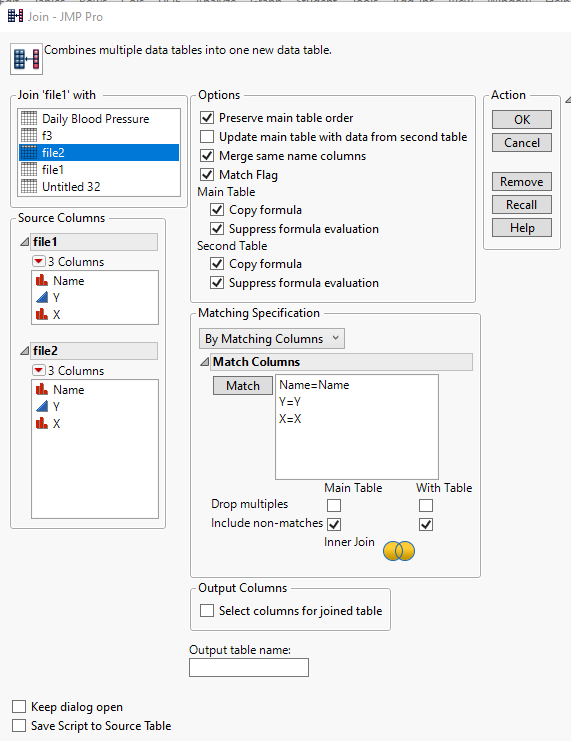Click the nominal icon of Name under file1
The height and width of the screenshot is (741, 571).
(x=42, y=281)
